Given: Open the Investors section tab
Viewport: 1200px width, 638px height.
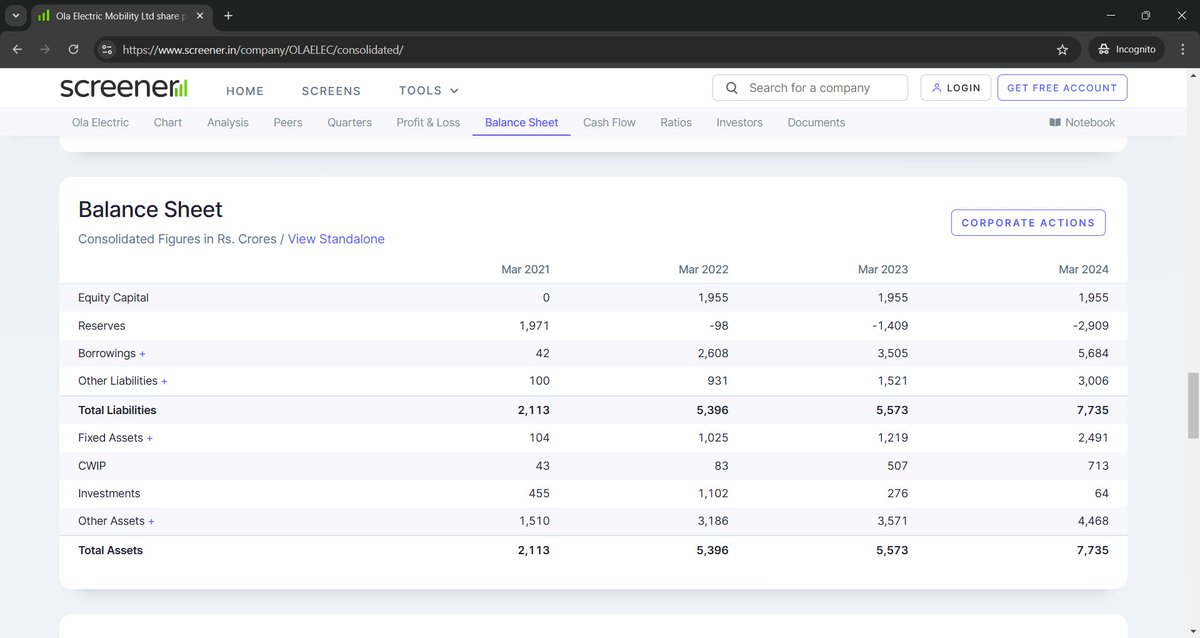Looking at the screenshot, I should click(739, 122).
